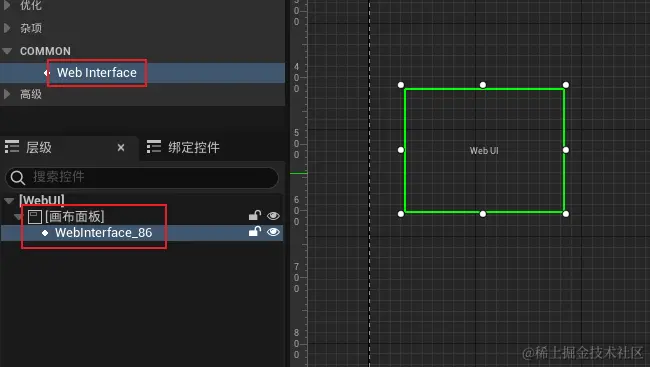Select the 画布面板 canvas panel item
The image size is (650, 367).
(x=75, y=216)
